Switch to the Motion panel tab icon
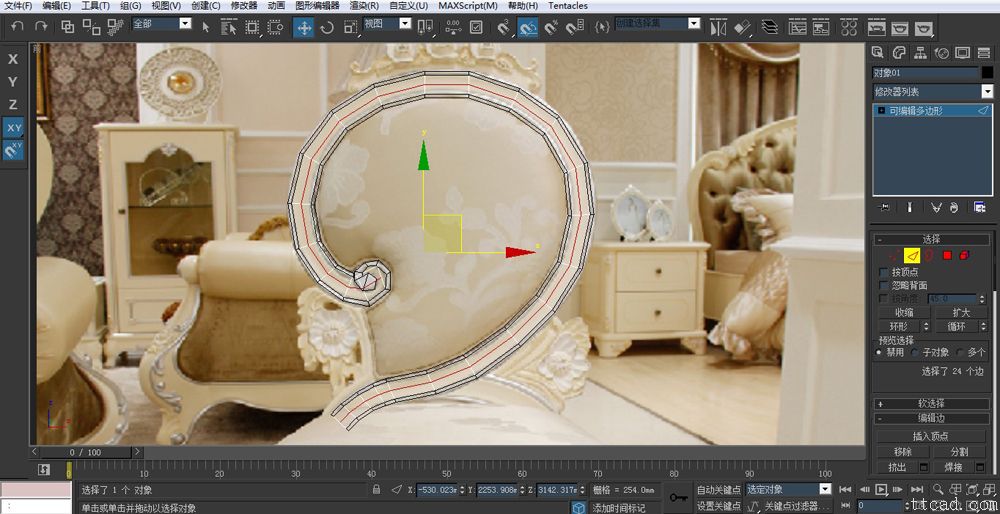1000x514 pixels. pos(941,52)
